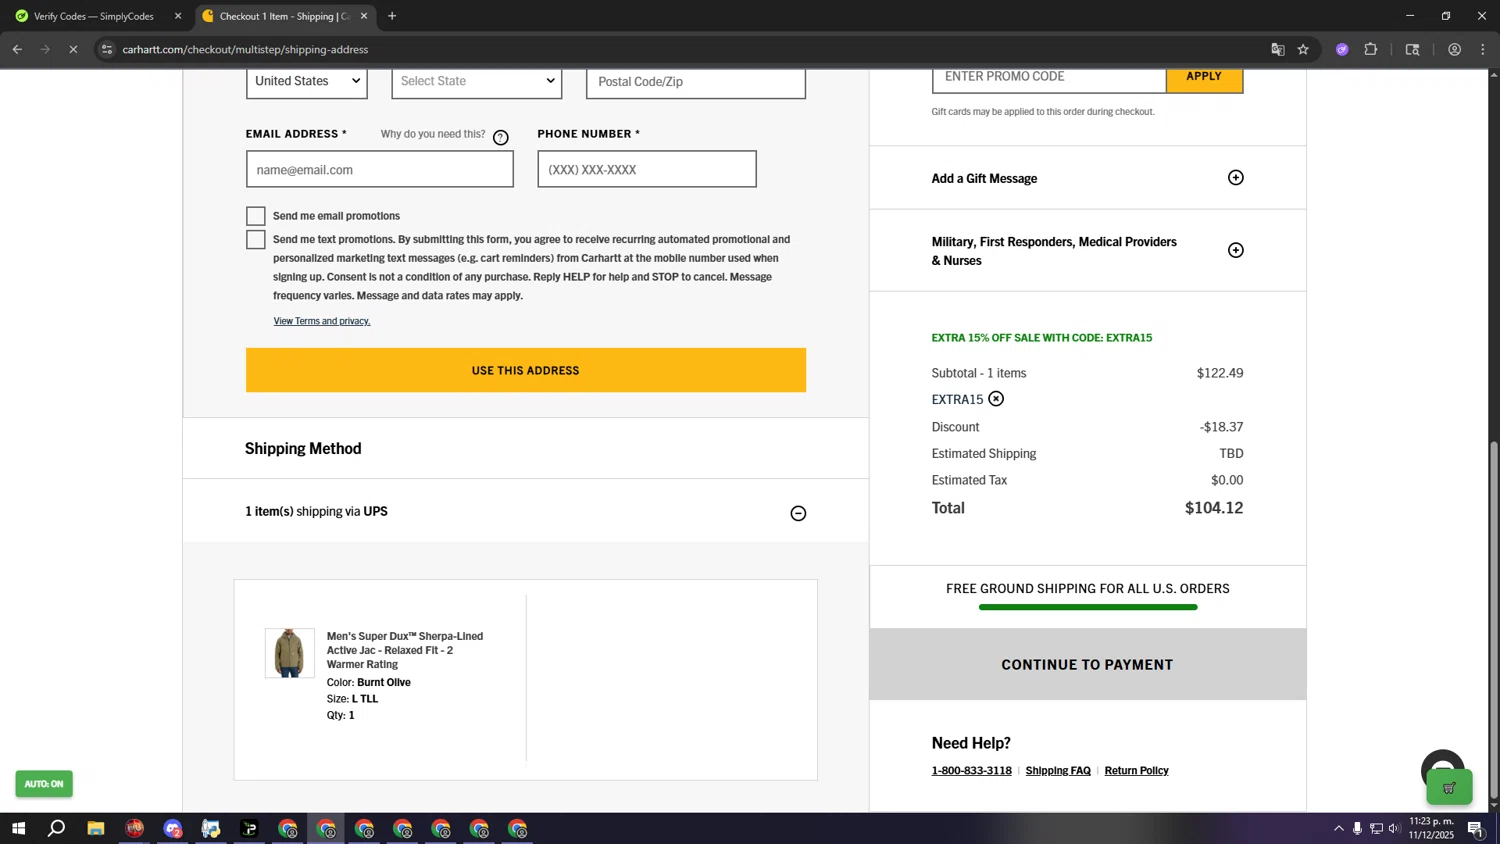The height and width of the screenshot is (844, 1500).
Task: Expand the Add a Gift Message section
Action: click(1235, 178)
